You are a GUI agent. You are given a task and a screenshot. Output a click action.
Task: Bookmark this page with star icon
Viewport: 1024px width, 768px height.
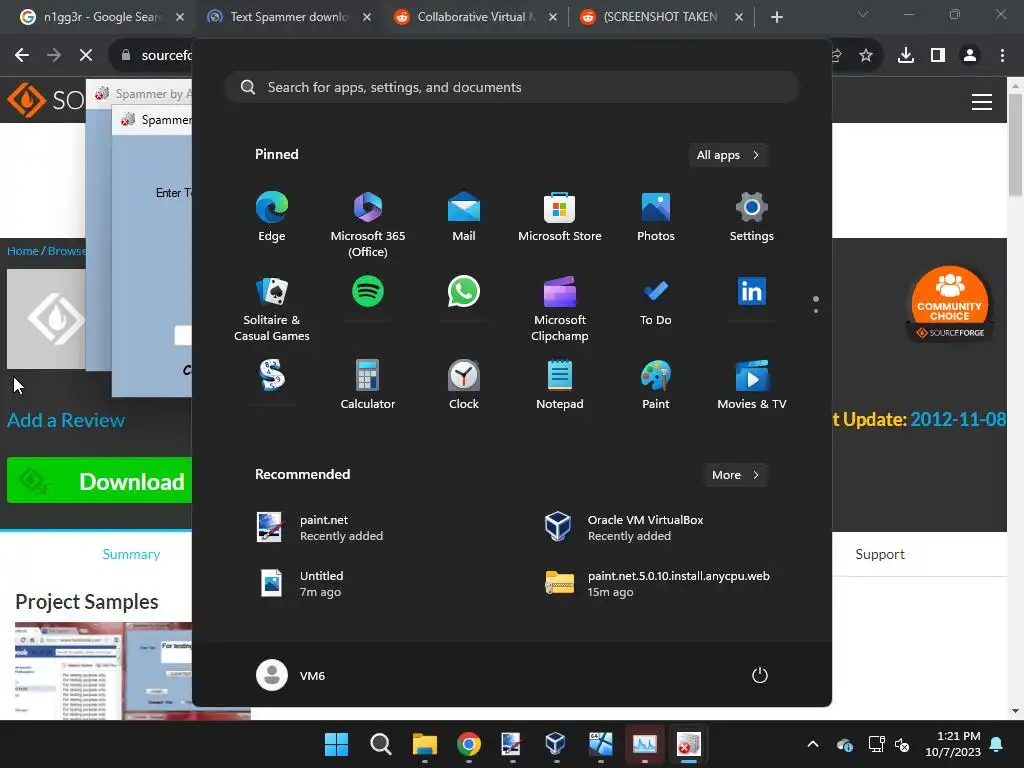[x=866, y=55]
